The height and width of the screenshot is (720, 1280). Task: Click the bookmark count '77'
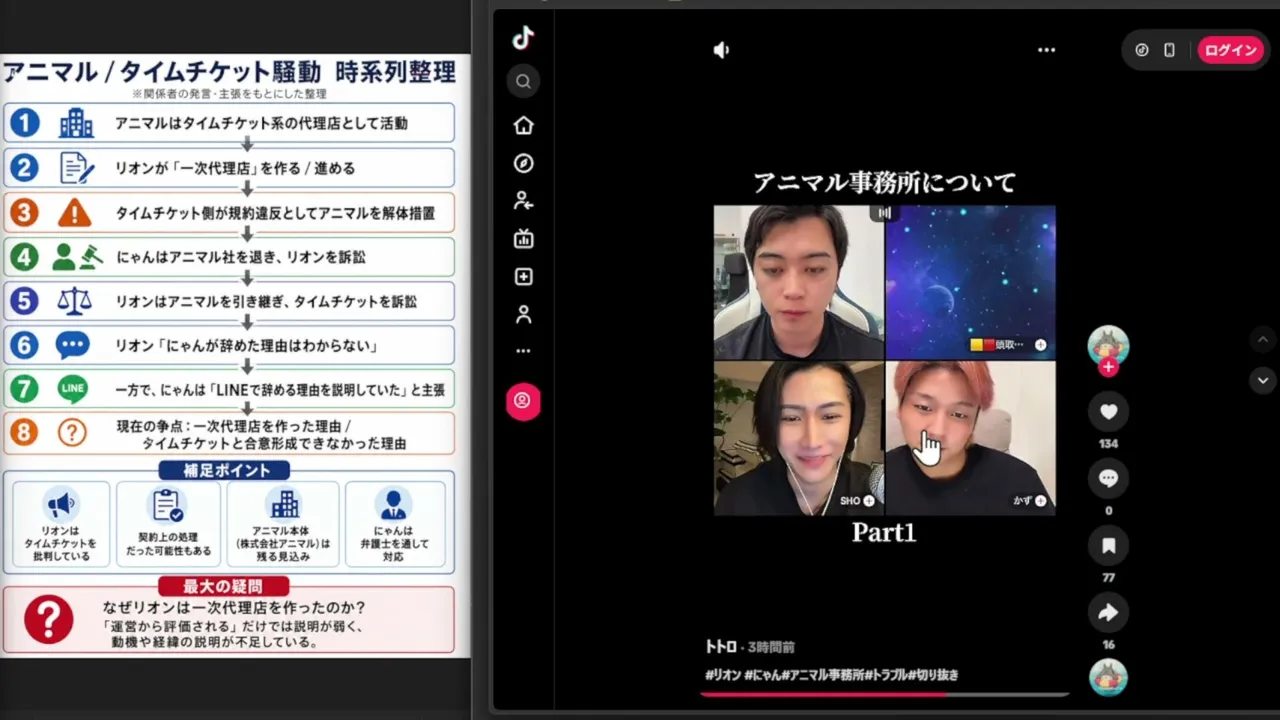pos(1108,578)
